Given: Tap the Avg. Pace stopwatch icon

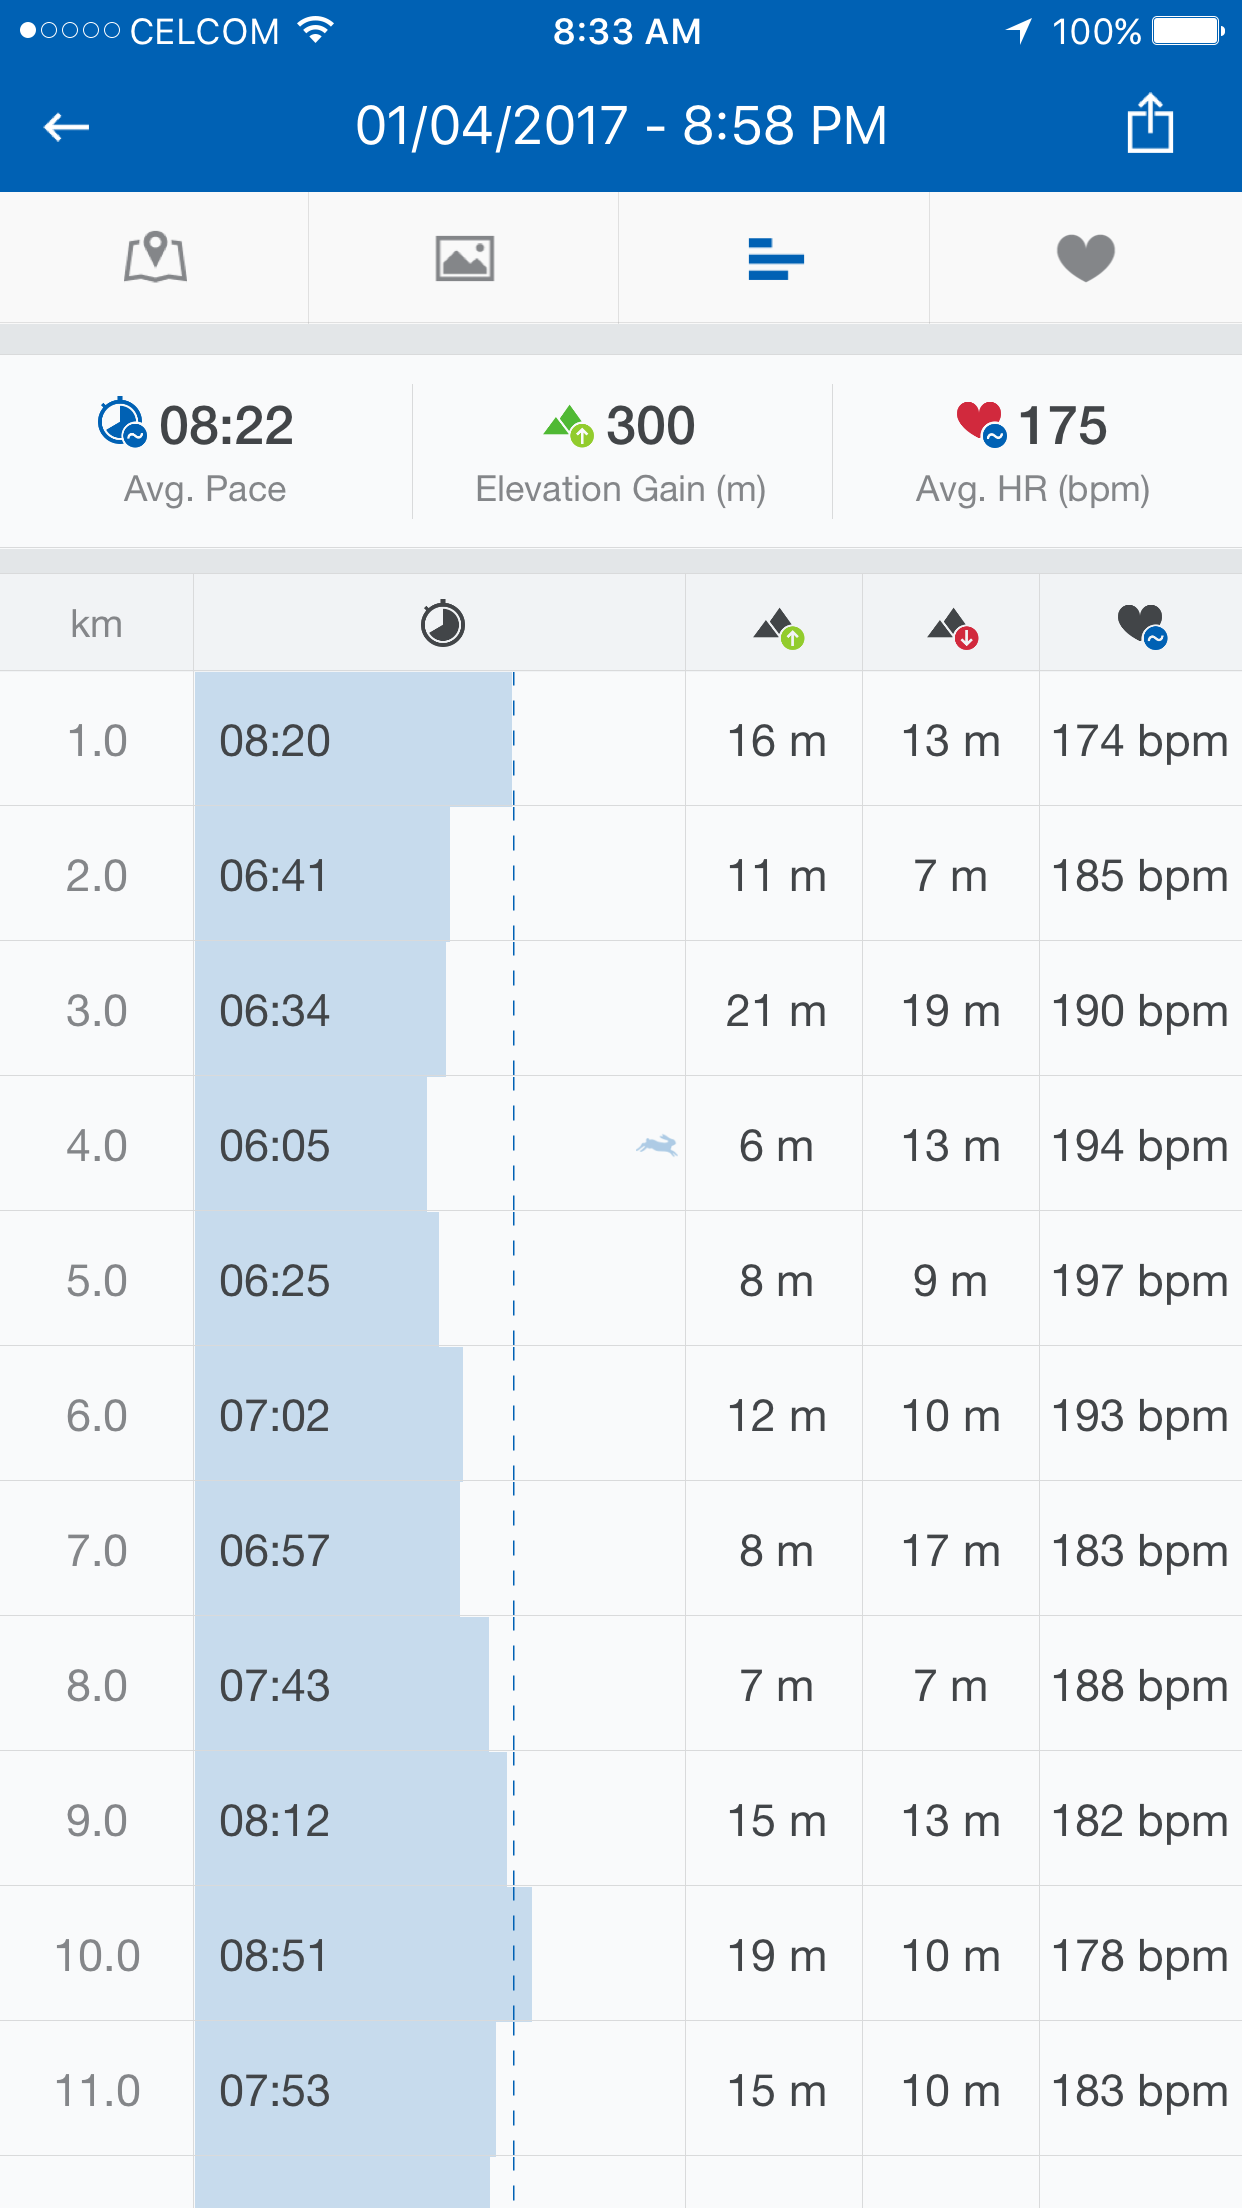Looking at the screenshot, I should [122, 423].
